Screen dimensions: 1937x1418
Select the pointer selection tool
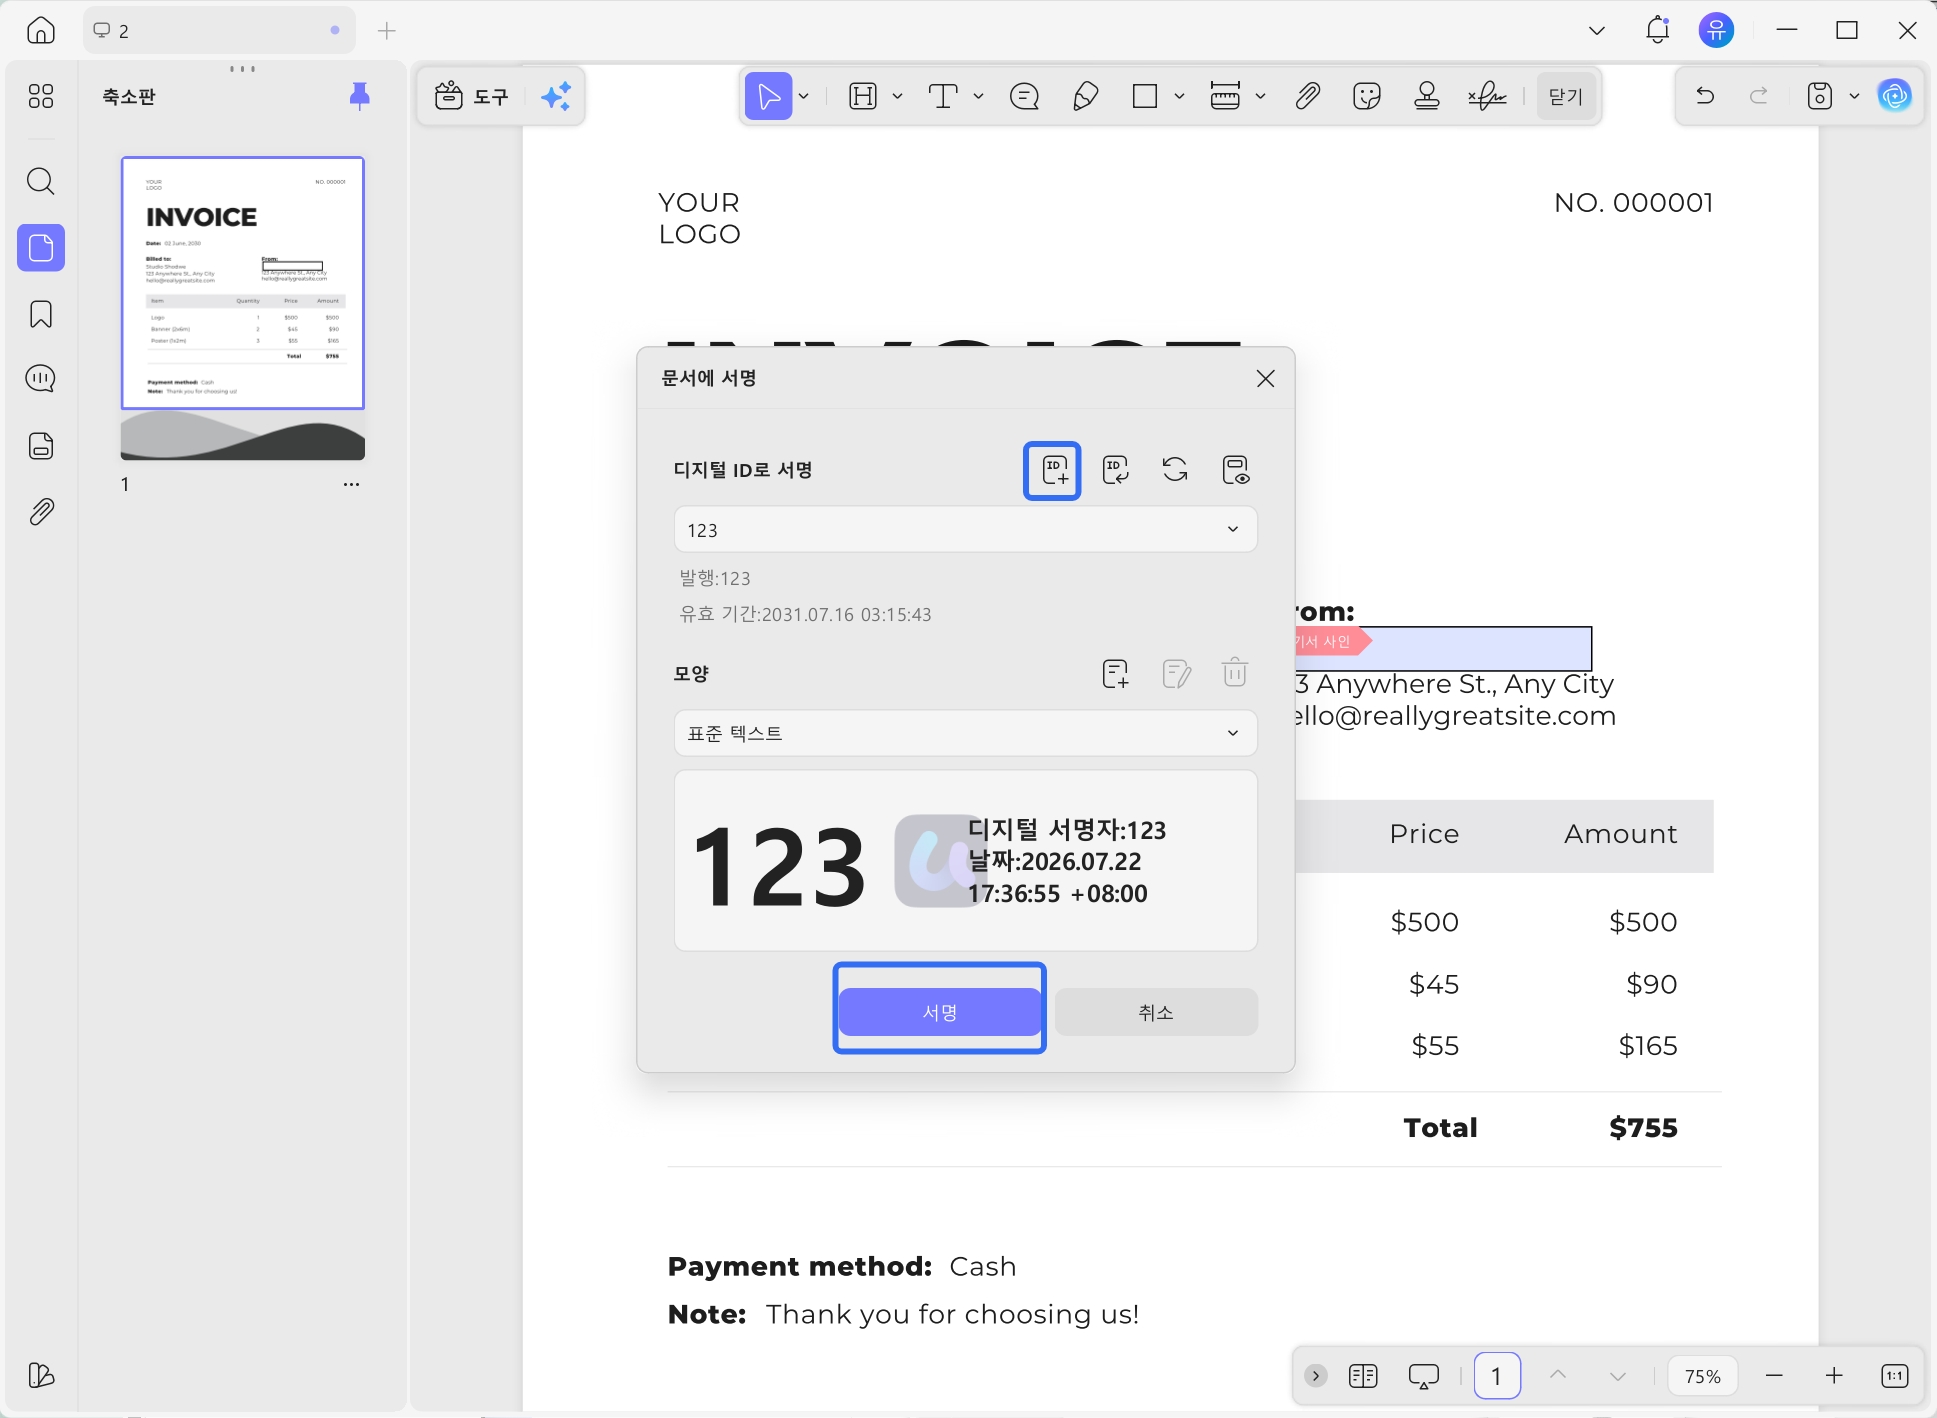pos(768,96)
